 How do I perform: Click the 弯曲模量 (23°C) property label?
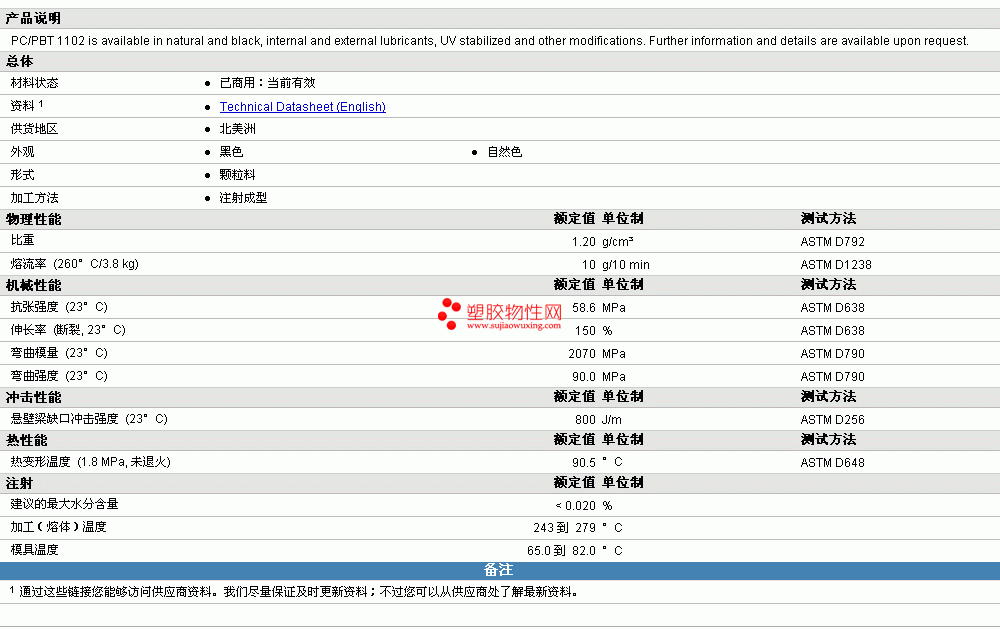59,353
